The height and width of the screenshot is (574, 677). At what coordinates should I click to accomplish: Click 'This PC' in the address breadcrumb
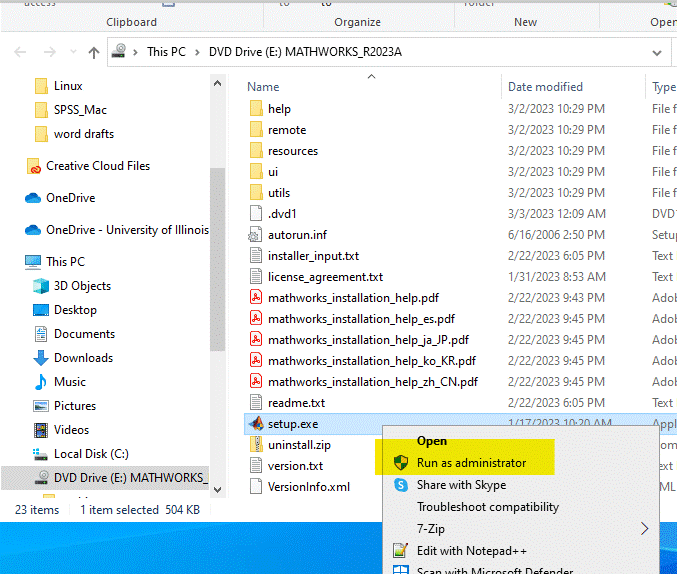coord(166,52)
